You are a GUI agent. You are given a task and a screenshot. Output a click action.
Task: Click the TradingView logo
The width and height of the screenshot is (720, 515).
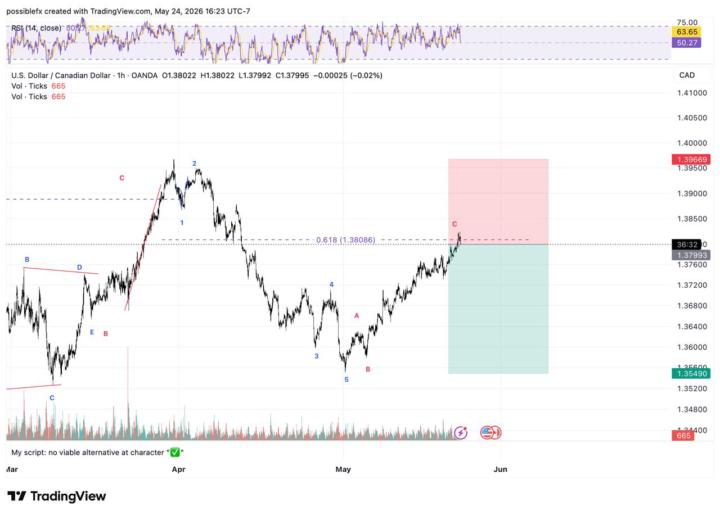coord(57,496)
